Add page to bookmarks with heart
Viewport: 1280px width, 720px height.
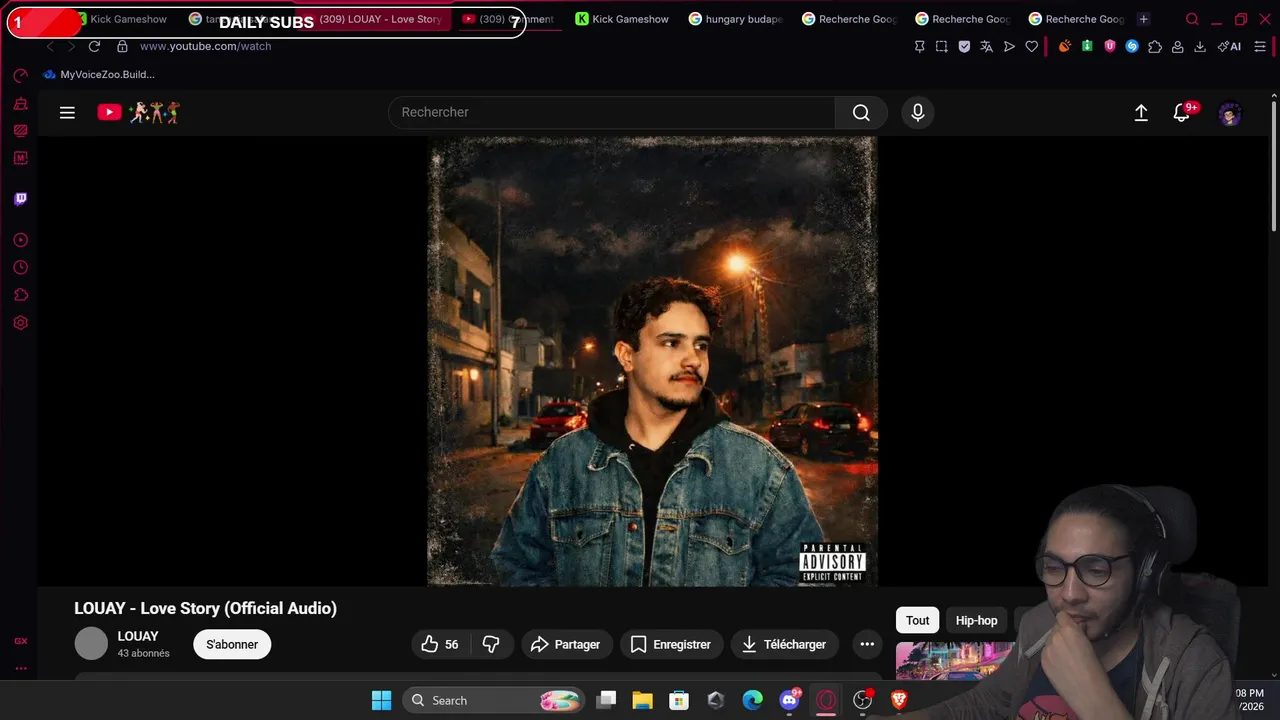pos(1032,46)
